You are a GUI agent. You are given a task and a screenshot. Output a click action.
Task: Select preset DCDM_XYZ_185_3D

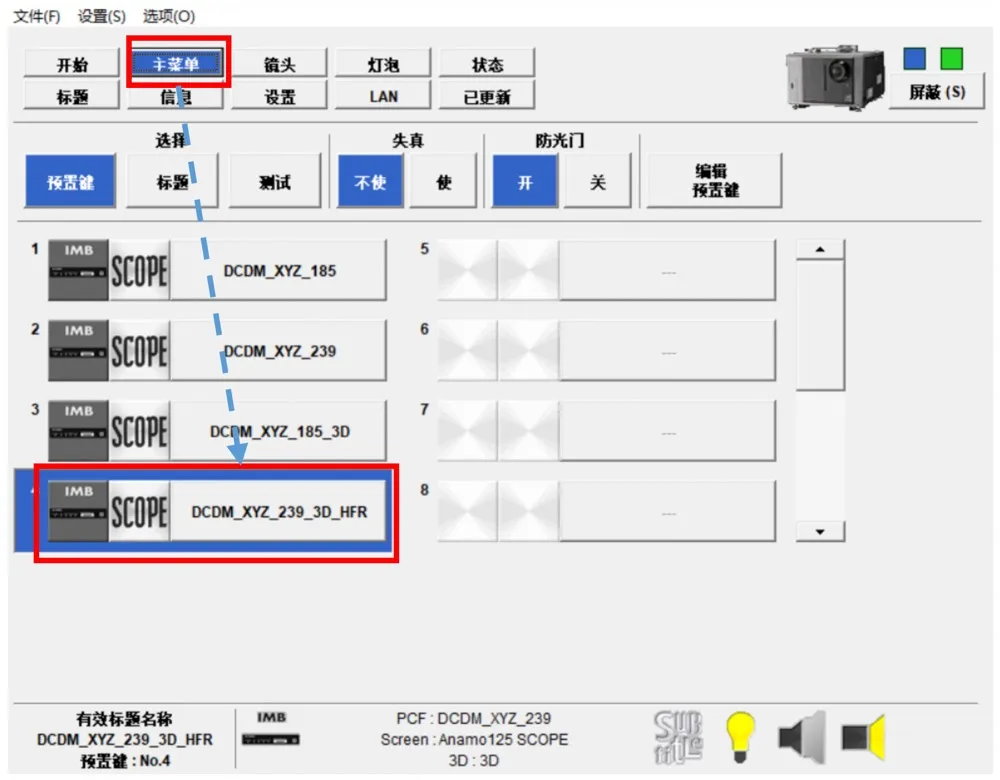click(x=279, y=432)
